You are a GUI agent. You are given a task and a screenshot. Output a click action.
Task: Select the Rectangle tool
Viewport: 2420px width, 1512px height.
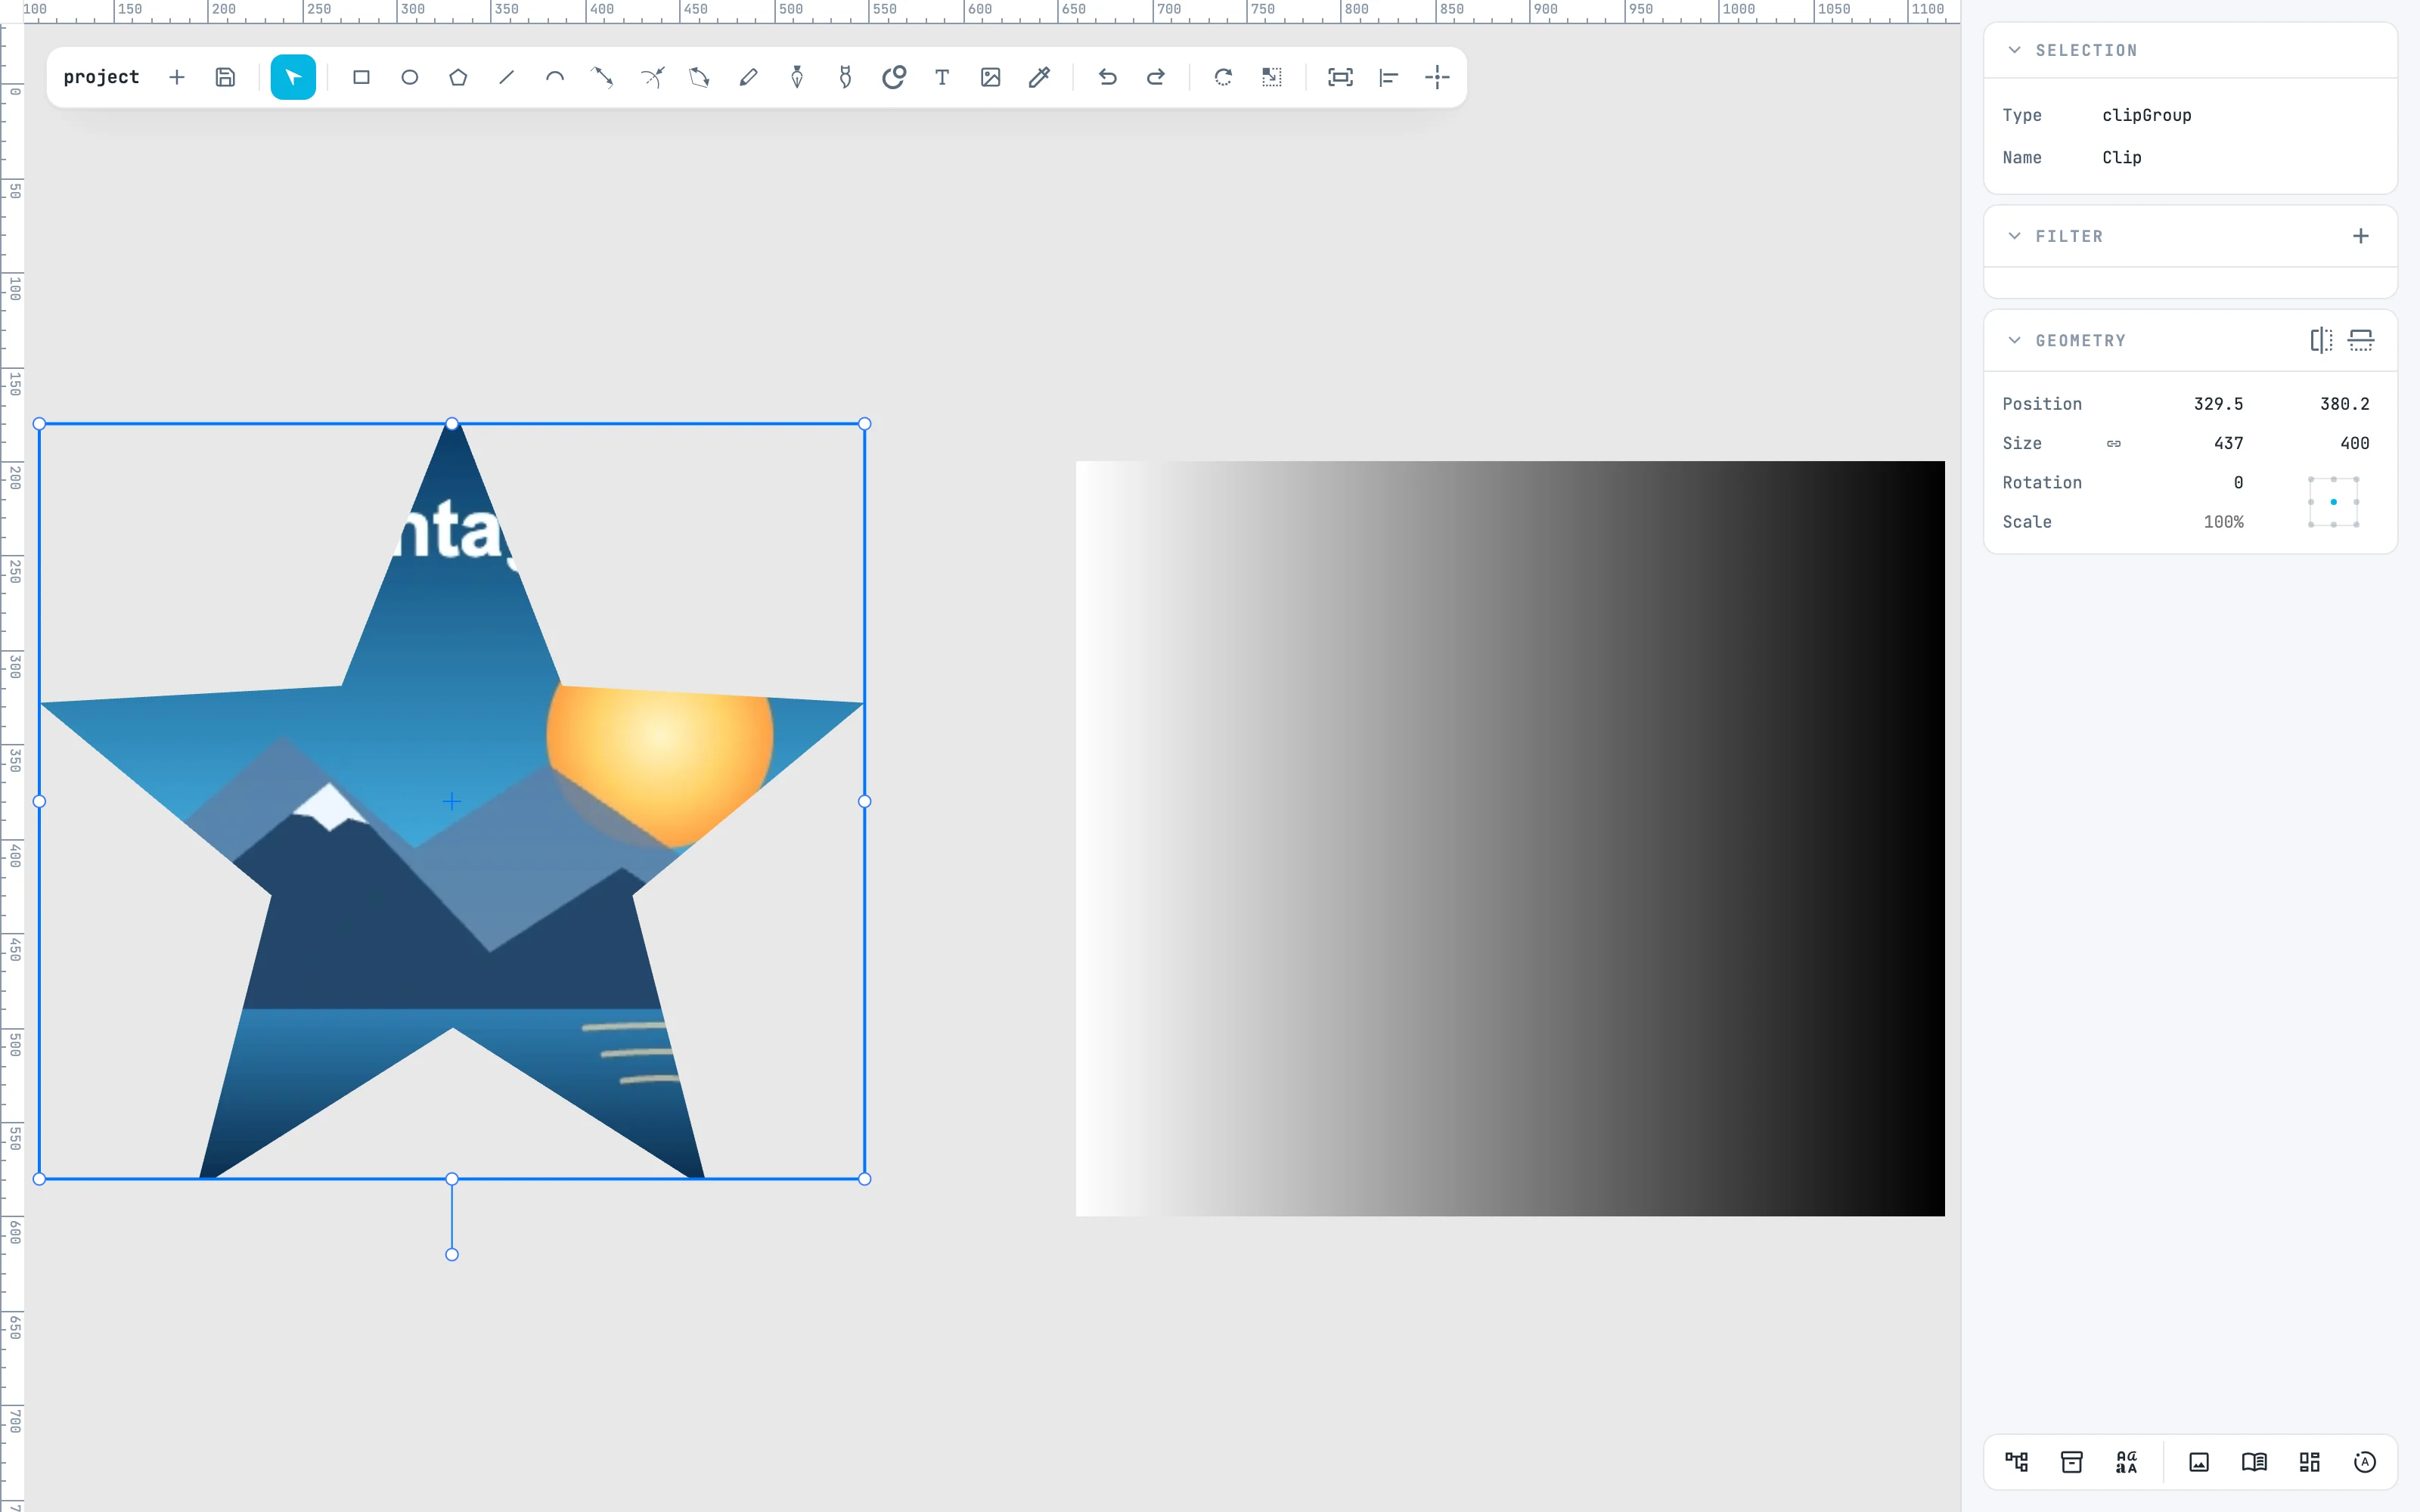coord(361,77)
